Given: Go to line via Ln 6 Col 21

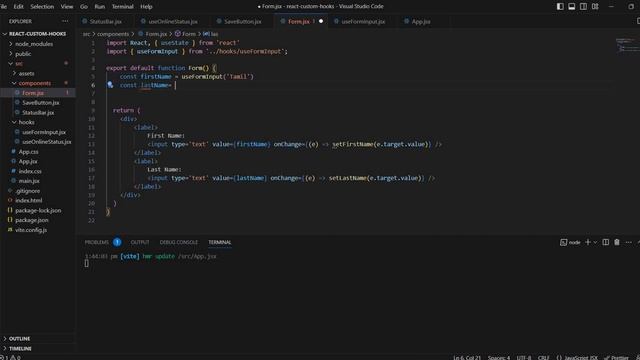Looking at the screenshot, I should [467, 358].
